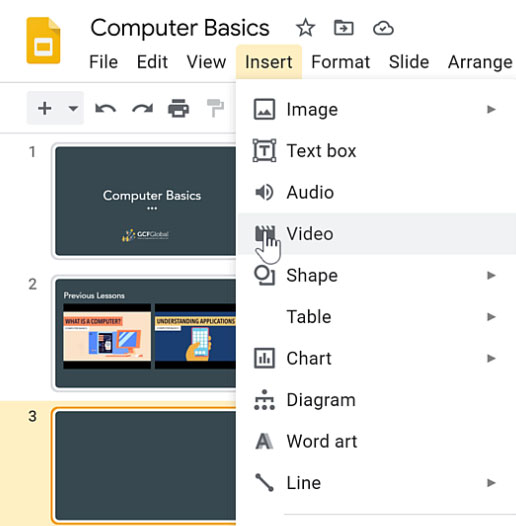516x526 pixels.
Task: Click the Diagram menu item icon
Action: click(264, 400)
